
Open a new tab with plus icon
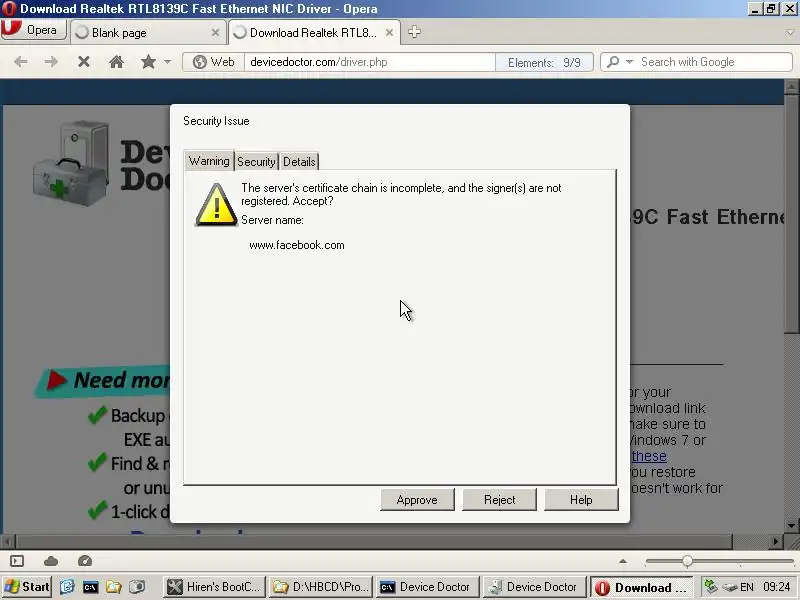click(414, 32)
